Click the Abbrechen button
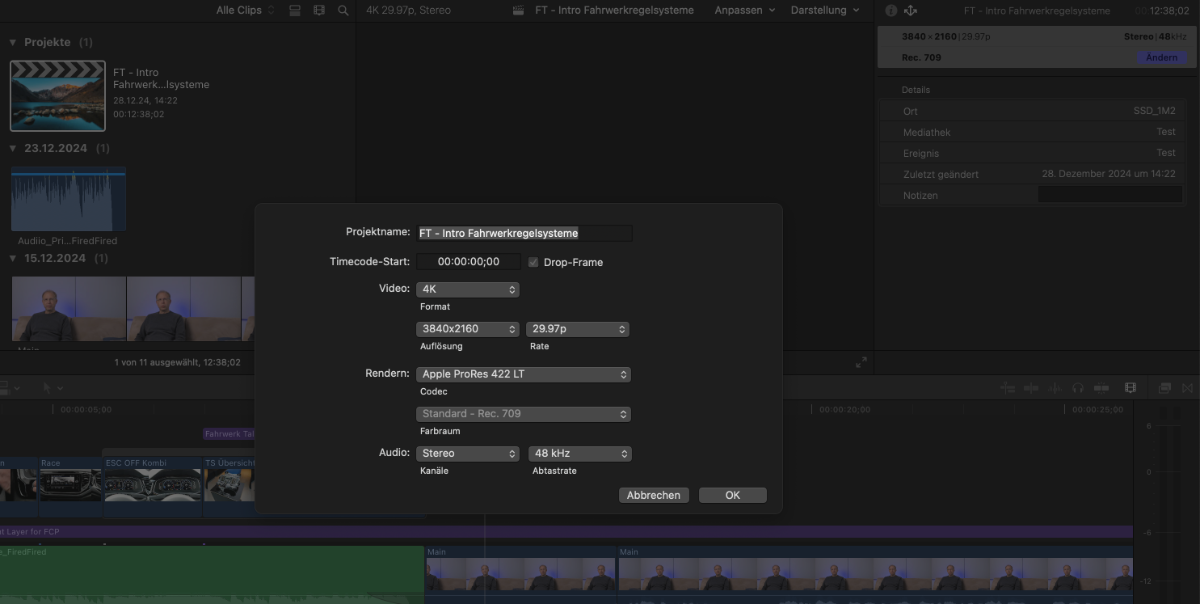Viewport: 1200px width, 604px height. coord(654,495)
